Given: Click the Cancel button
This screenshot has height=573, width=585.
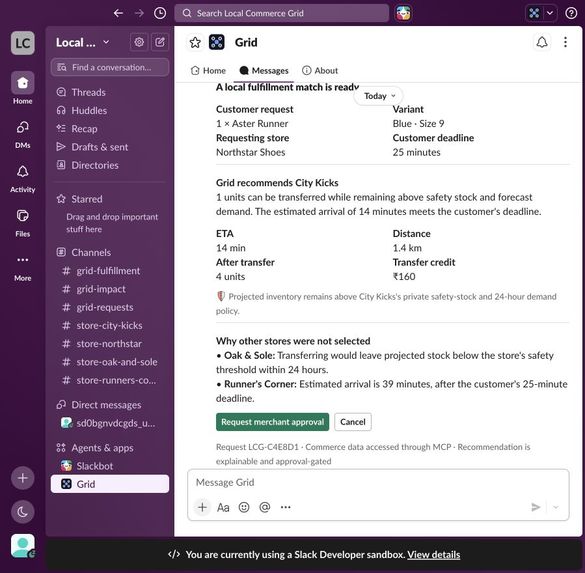Looking at the screenshot, I should point(353,422).
